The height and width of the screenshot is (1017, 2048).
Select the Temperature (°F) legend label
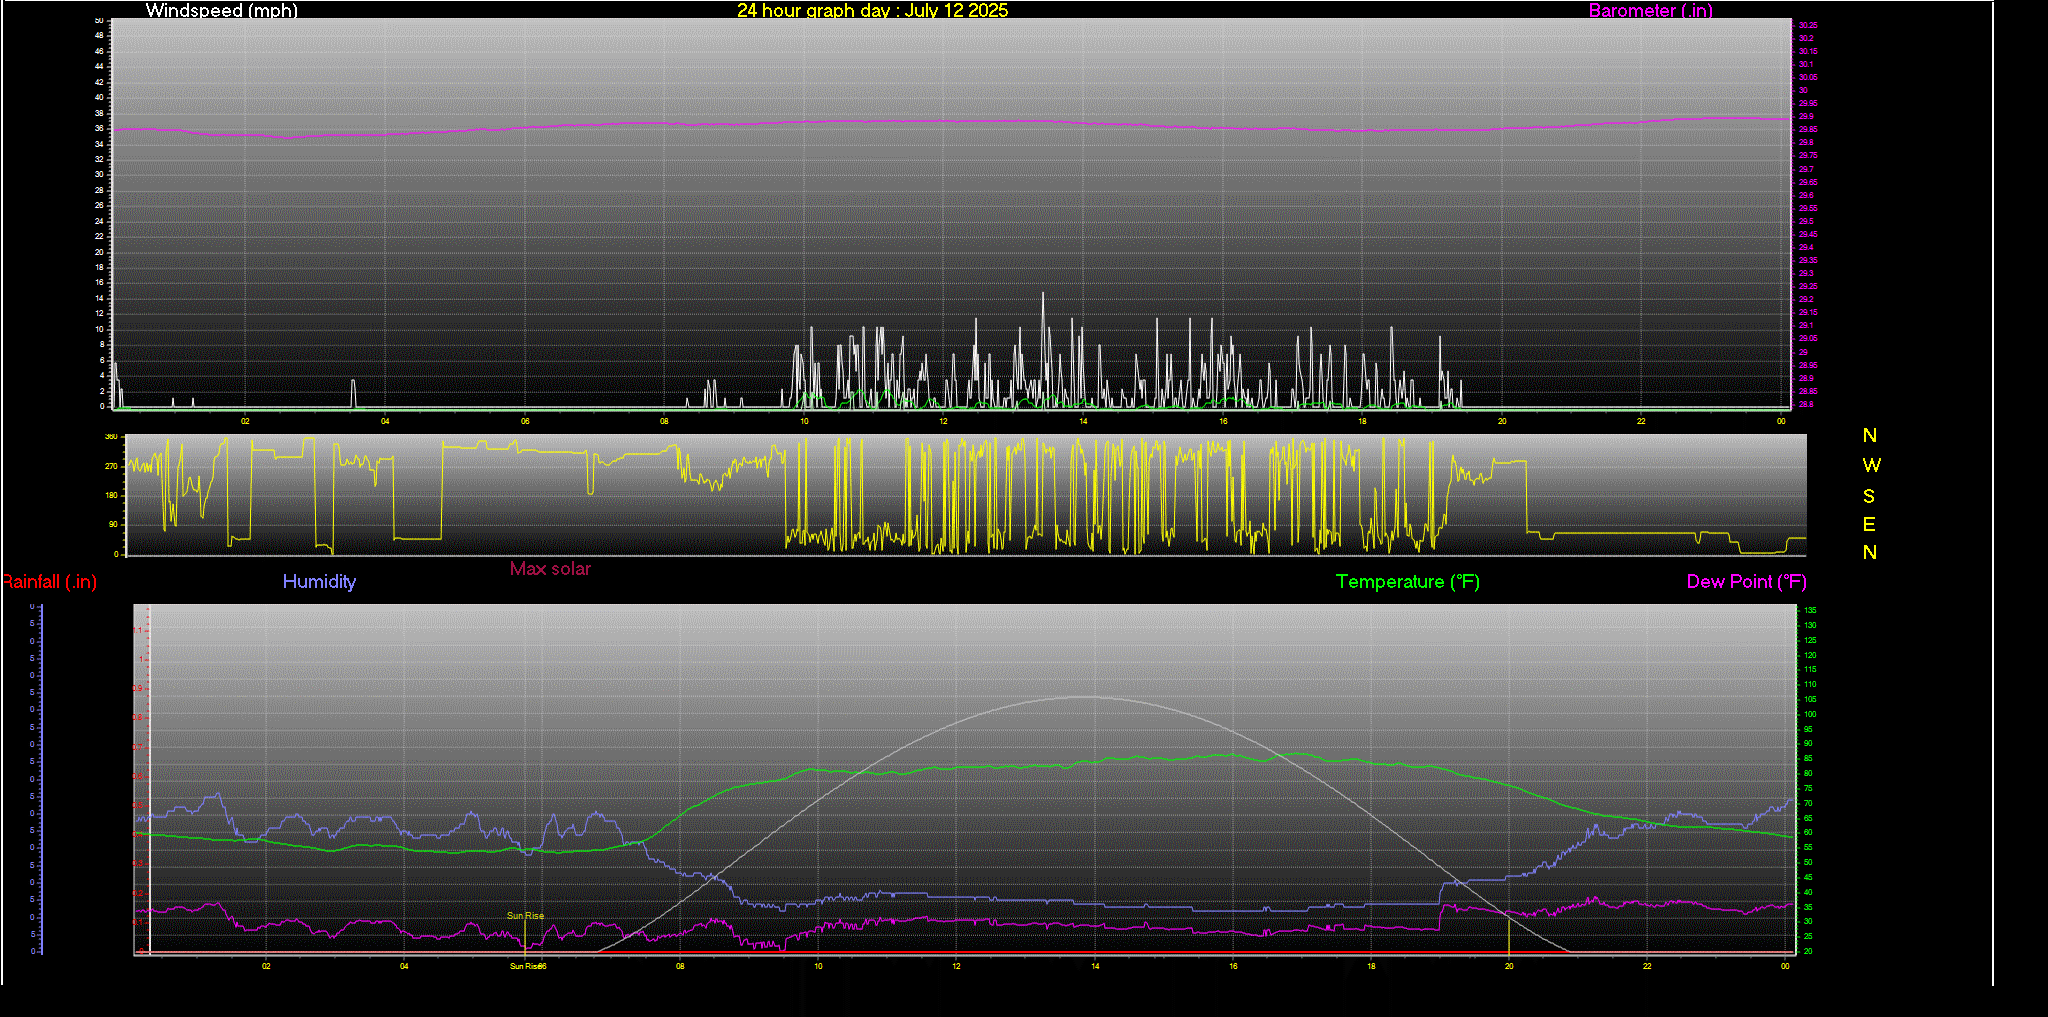pos(1407,581)
